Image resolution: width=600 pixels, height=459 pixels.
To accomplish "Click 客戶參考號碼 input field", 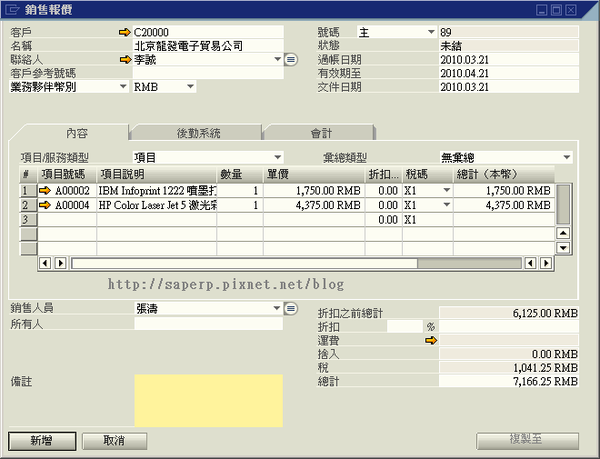I will click(208, 73).
